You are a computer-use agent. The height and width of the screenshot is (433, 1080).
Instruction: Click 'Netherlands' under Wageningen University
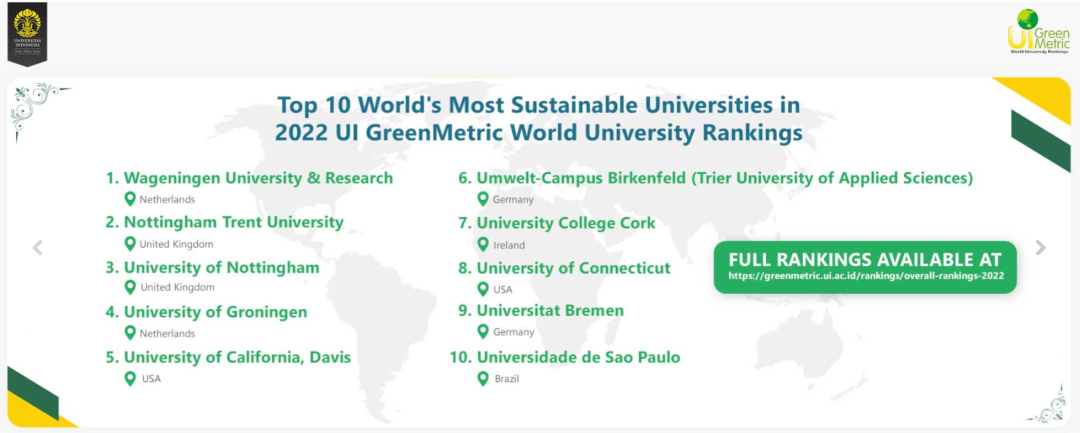[x=167, y=200]
